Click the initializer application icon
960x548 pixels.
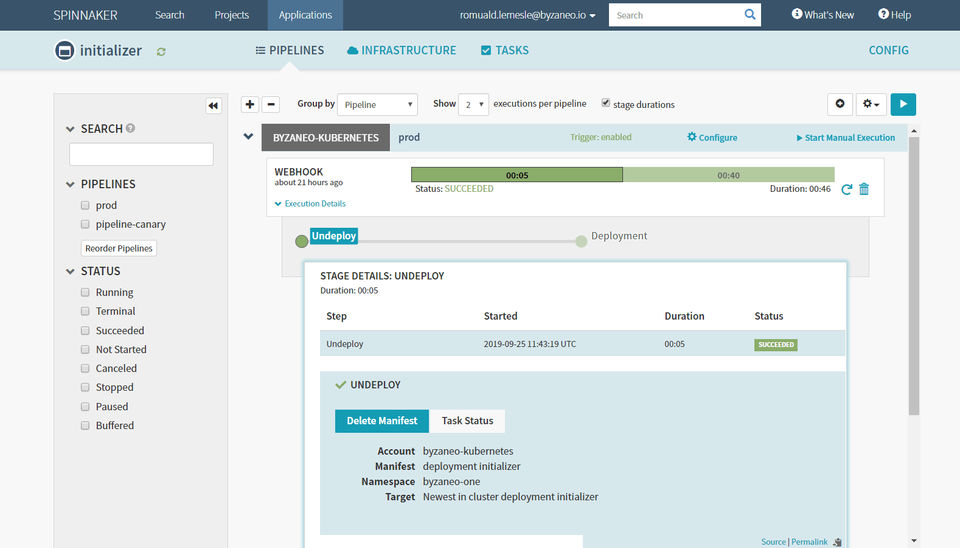(64, 50)
